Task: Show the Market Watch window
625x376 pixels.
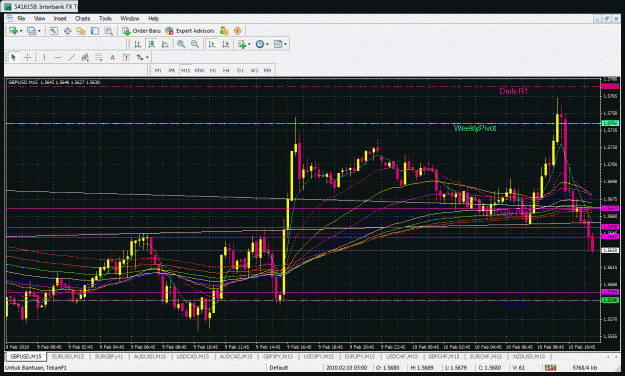Action: coord(53,31)
